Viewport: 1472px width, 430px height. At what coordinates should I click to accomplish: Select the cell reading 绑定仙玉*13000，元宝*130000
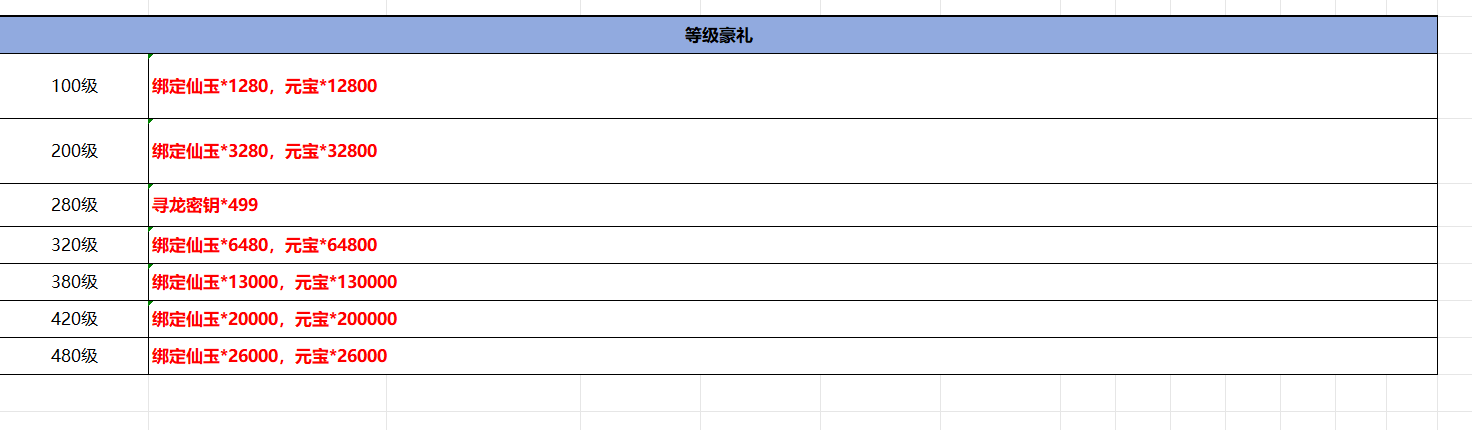(274, 282)
